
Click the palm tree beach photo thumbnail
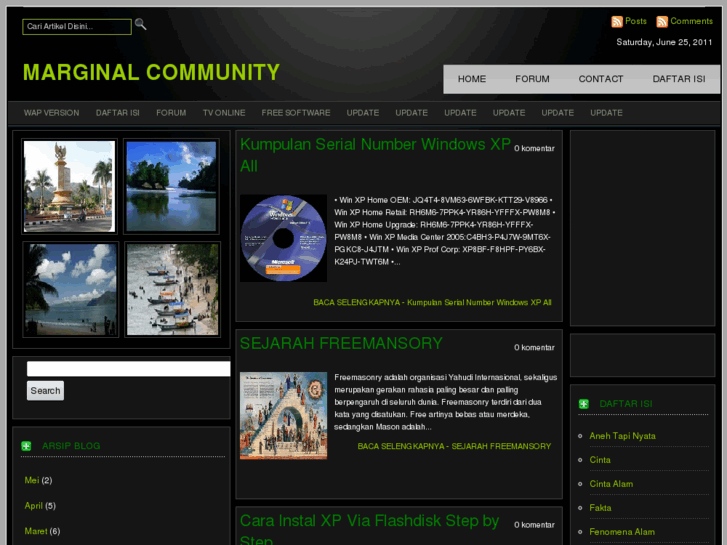[x=70, y=289]
